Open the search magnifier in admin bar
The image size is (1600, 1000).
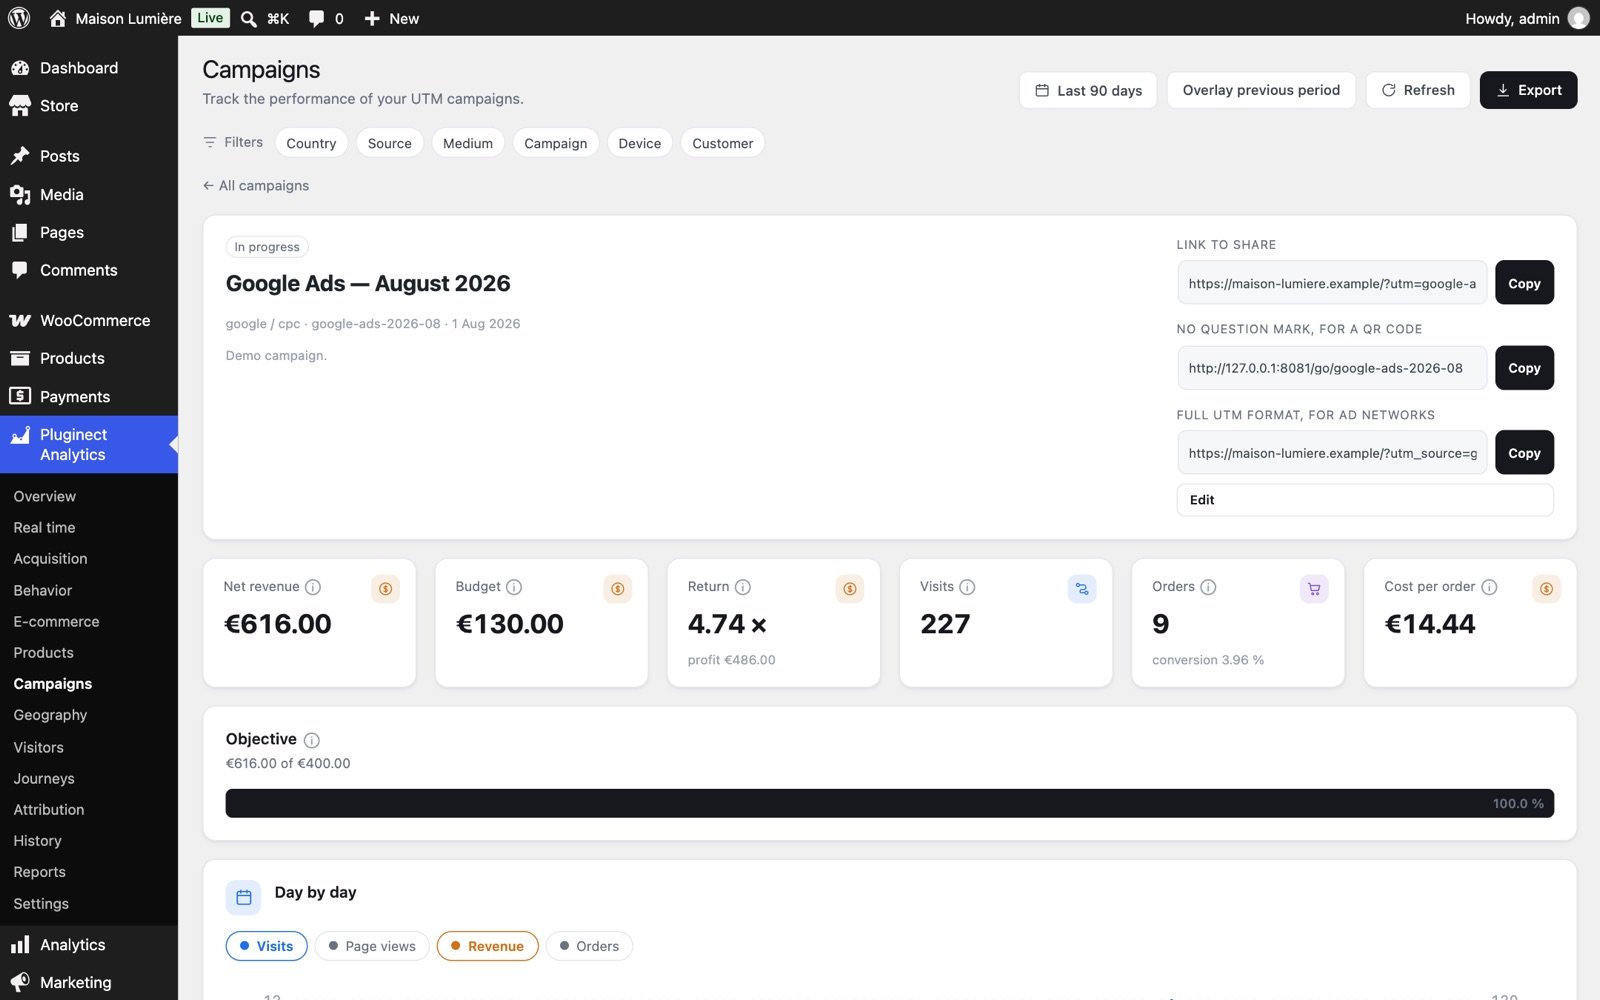[x=249, y=18]
